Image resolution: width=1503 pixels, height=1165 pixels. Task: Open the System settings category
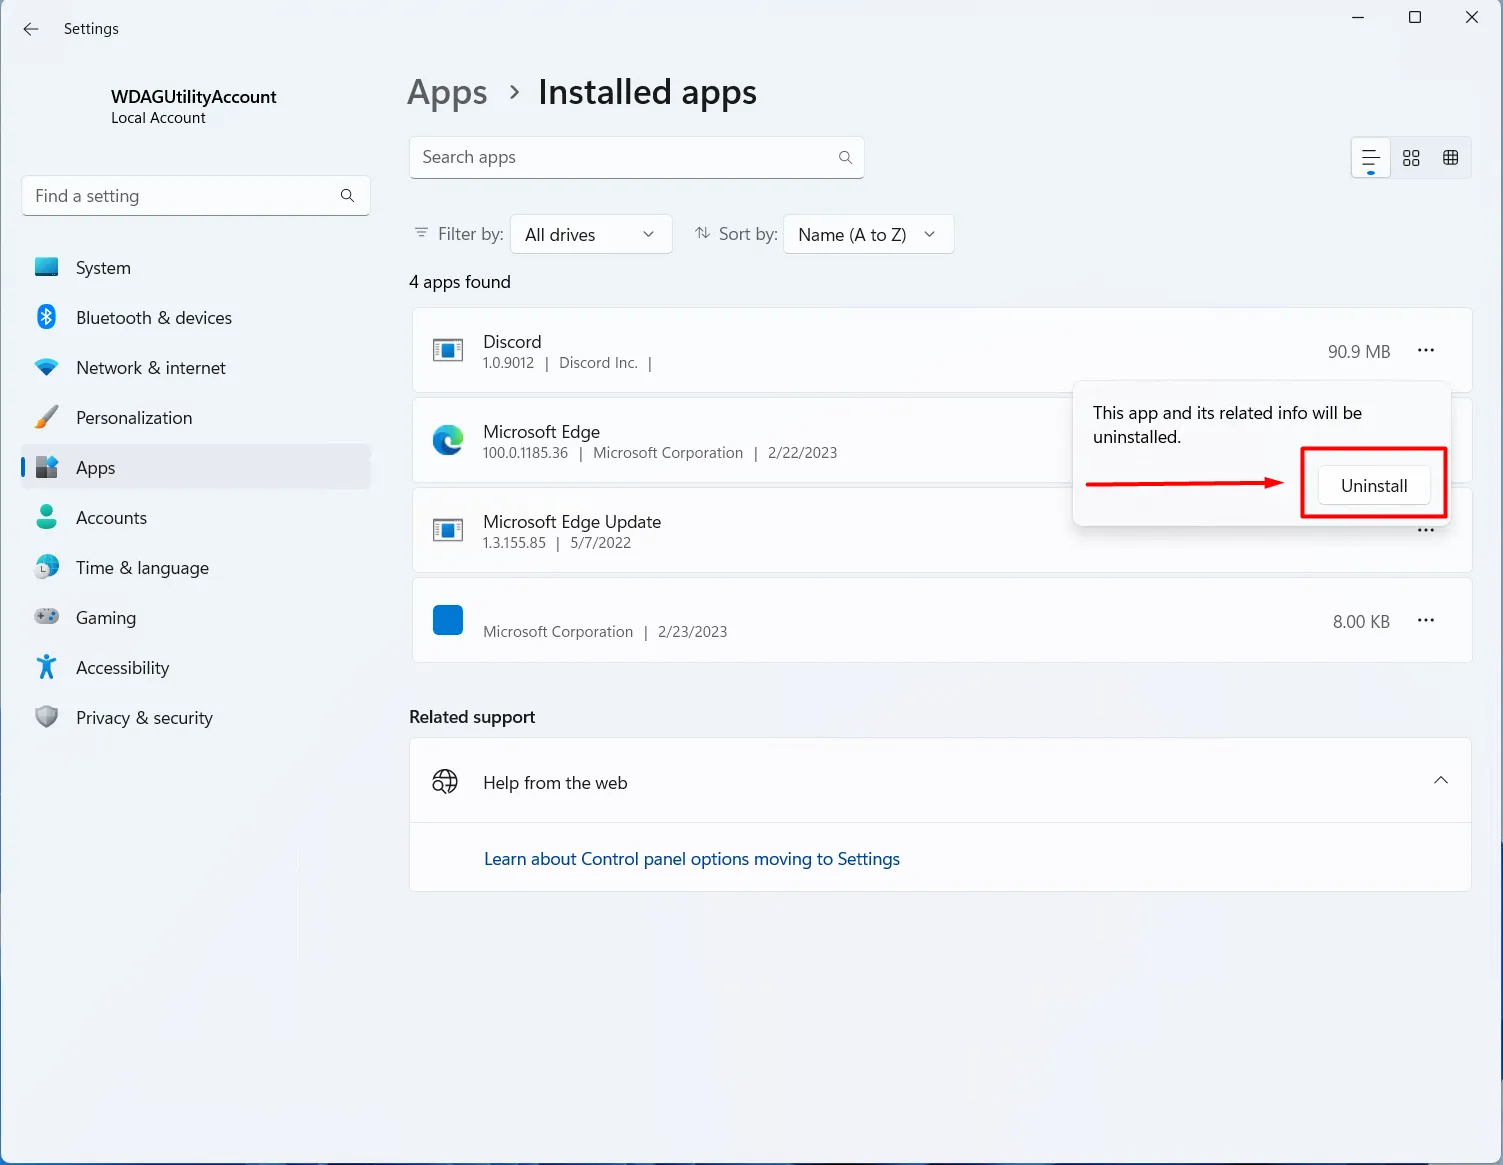pyautogui.click(x=103, y=268)
